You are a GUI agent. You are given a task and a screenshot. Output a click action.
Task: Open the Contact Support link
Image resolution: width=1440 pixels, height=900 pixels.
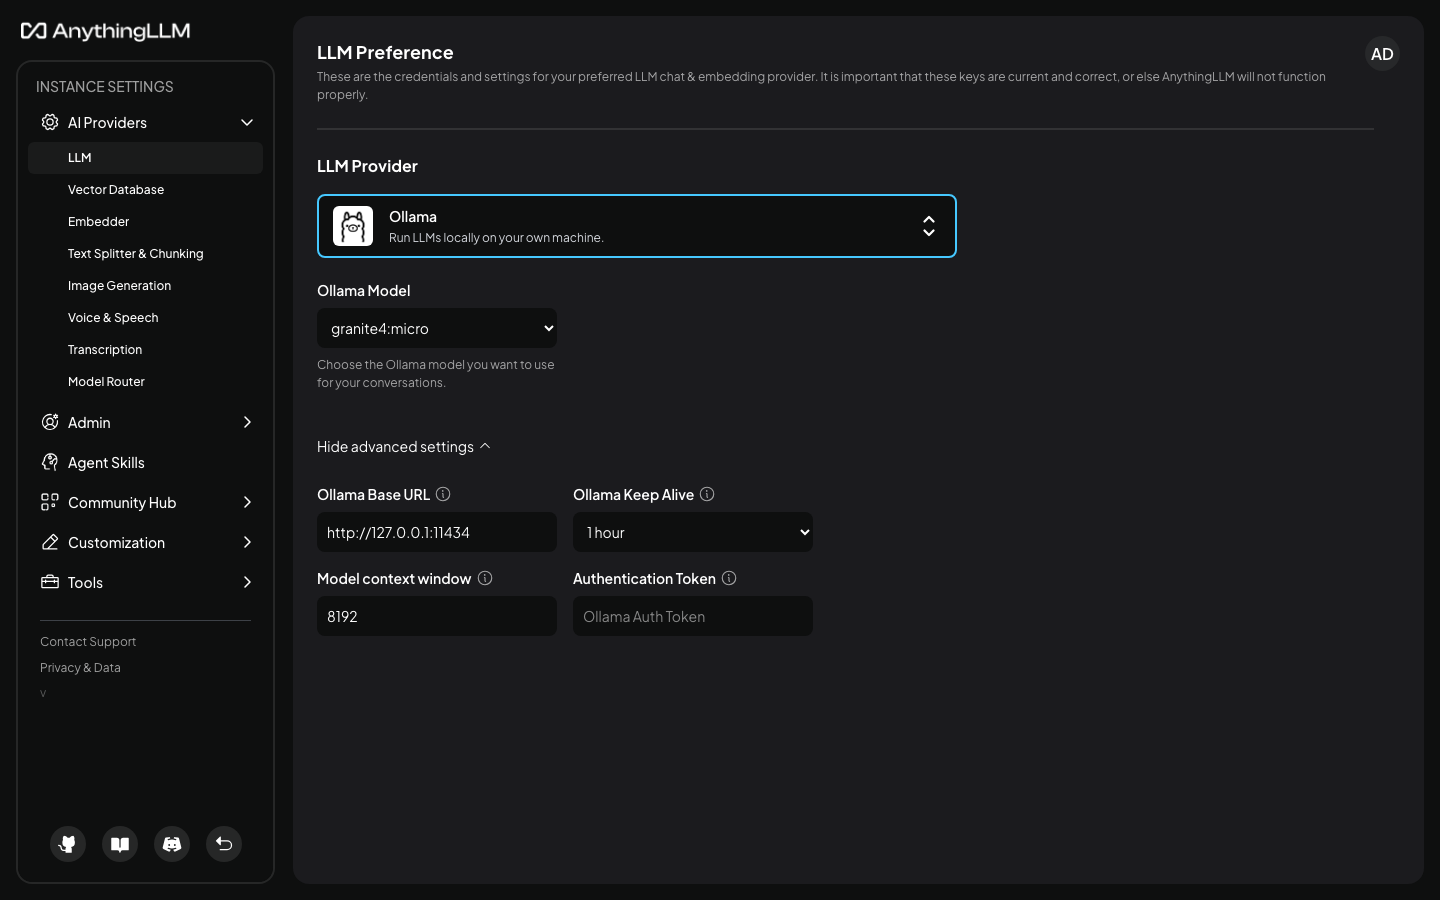tap(88, 642)
